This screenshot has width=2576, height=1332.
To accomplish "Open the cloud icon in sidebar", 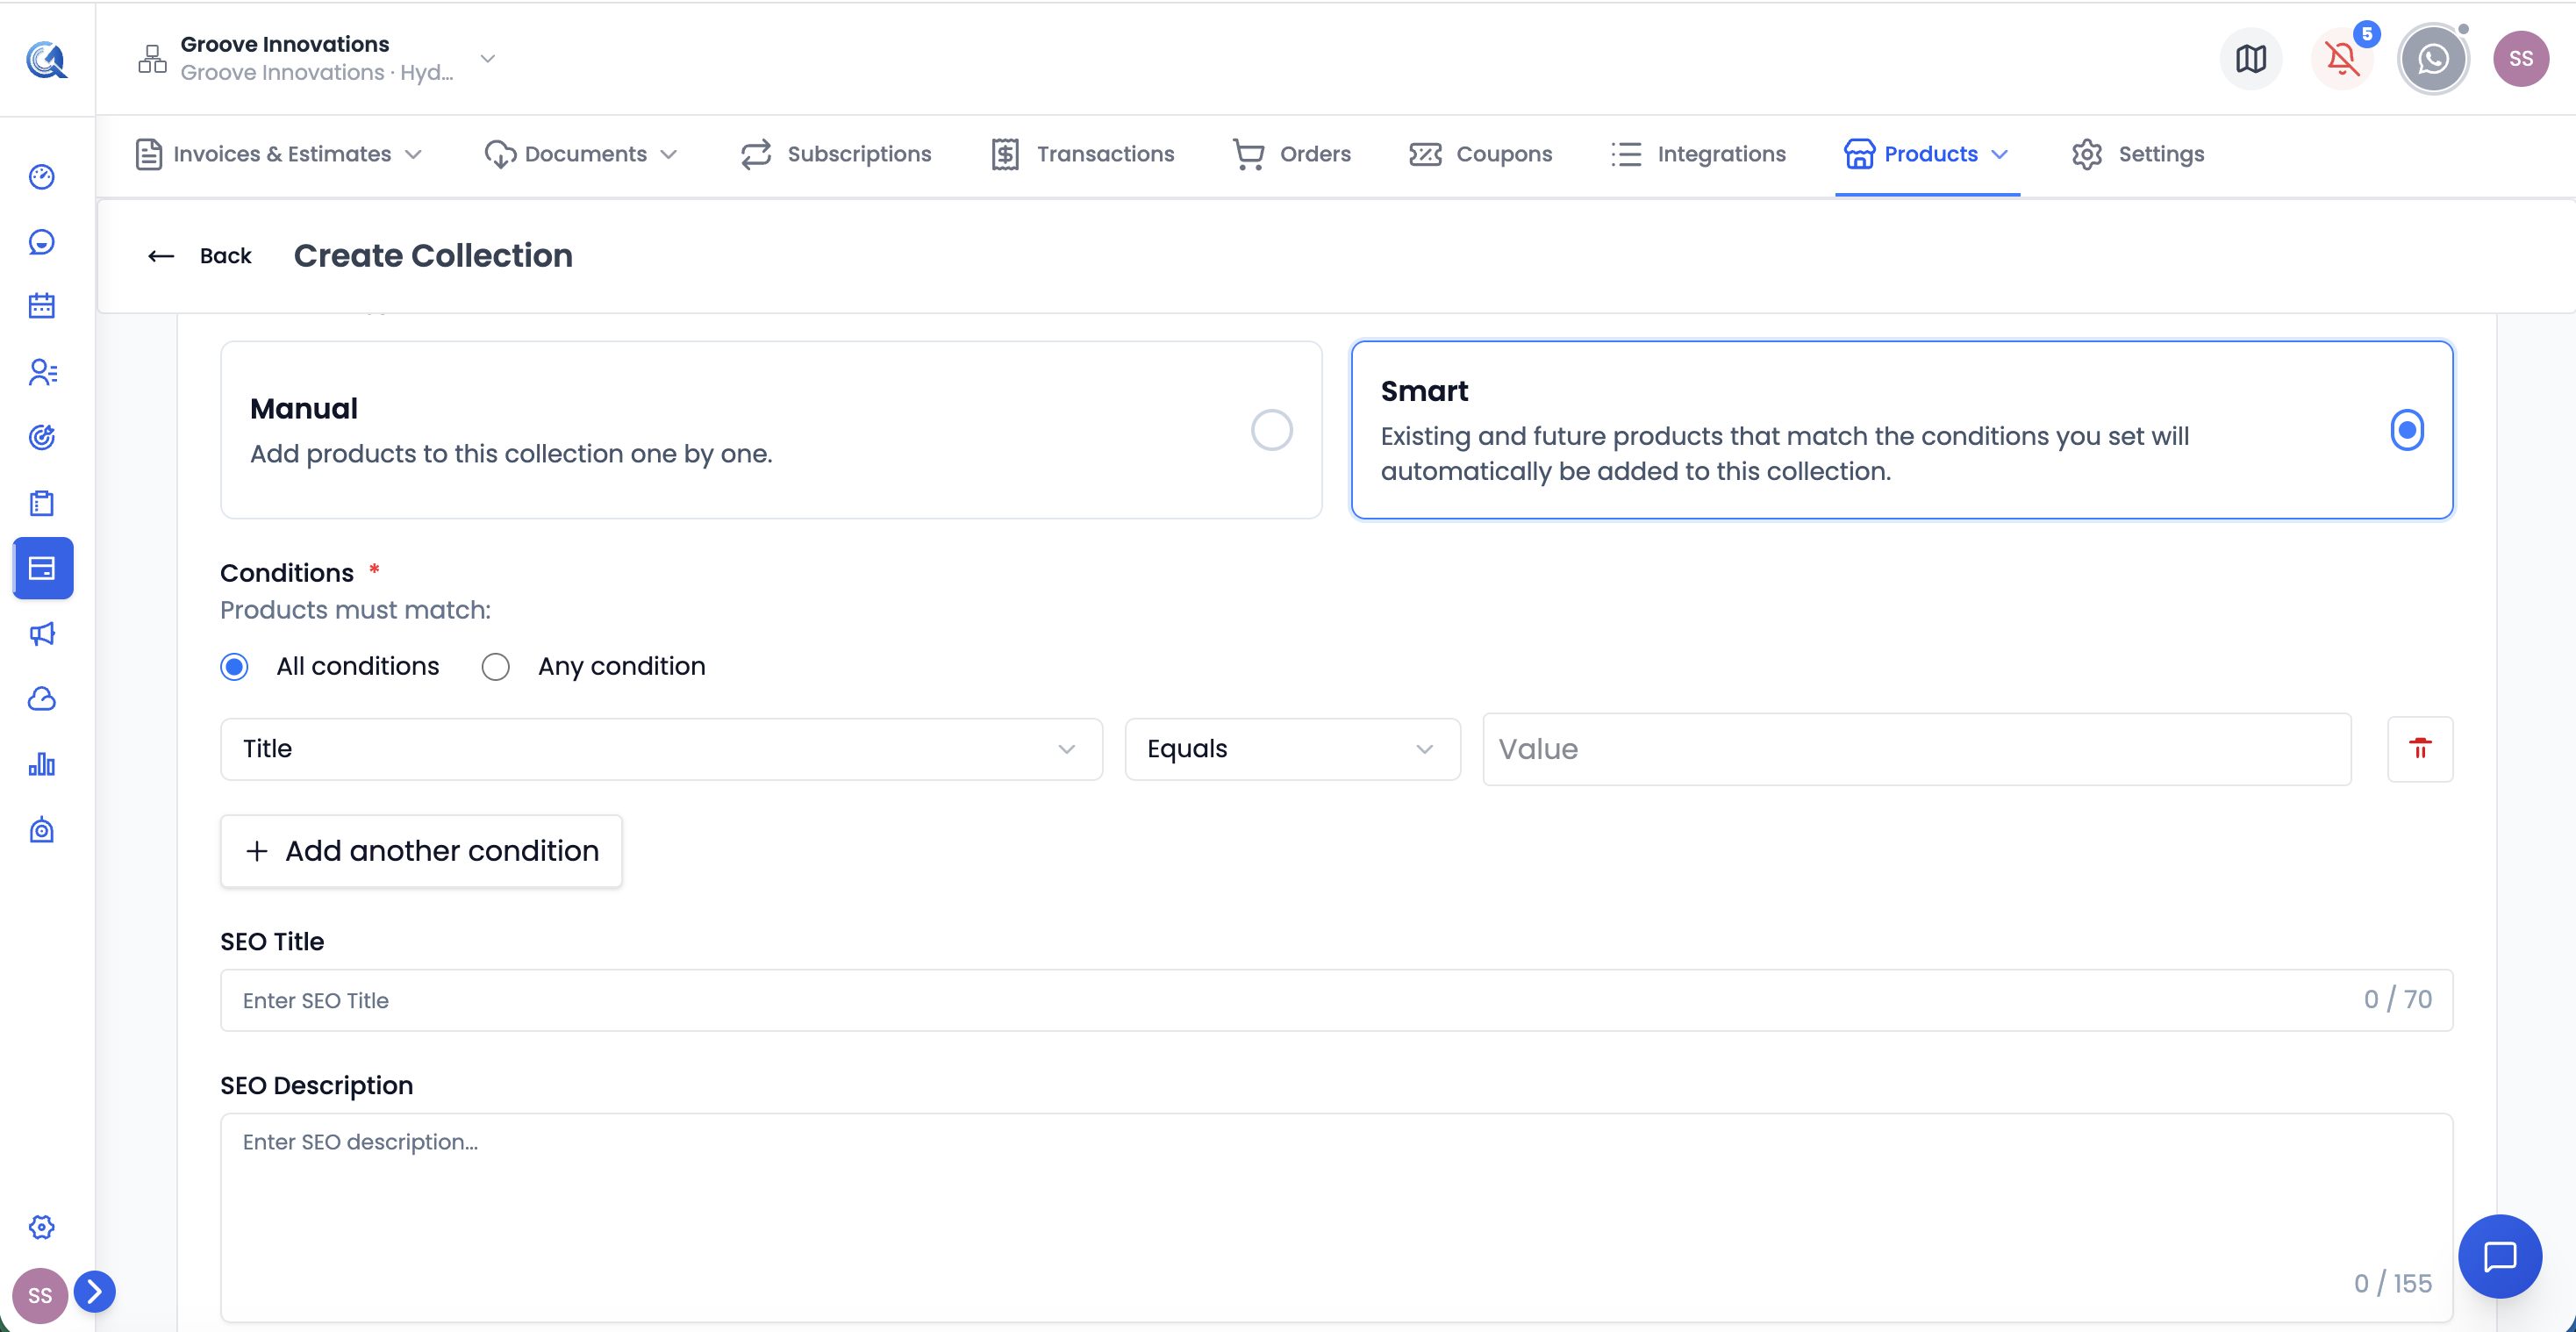I will pyautogui.click(x=42, y=699).
